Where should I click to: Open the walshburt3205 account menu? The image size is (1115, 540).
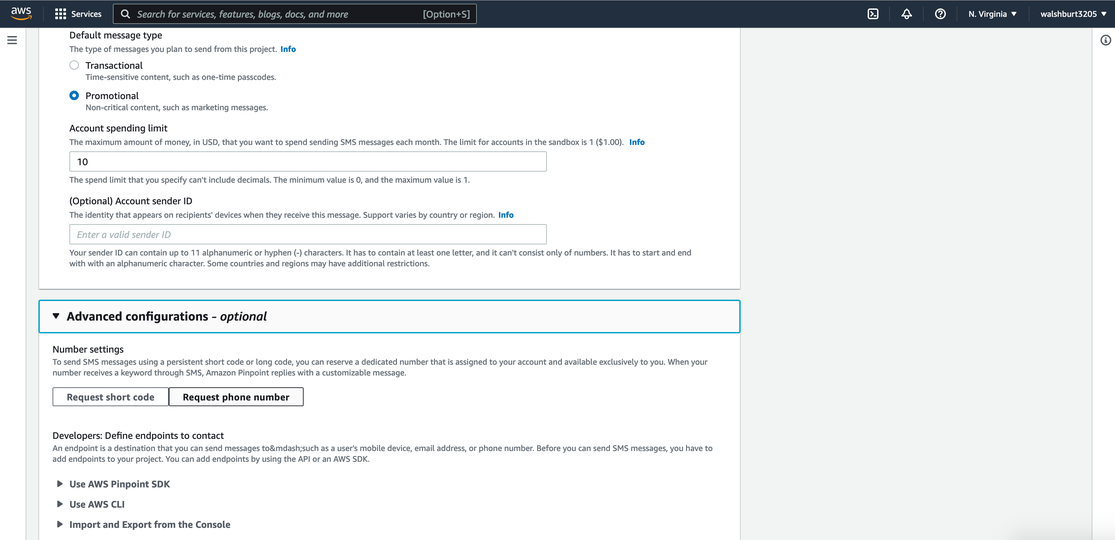pyautogui.click(x=1072, y=14)
